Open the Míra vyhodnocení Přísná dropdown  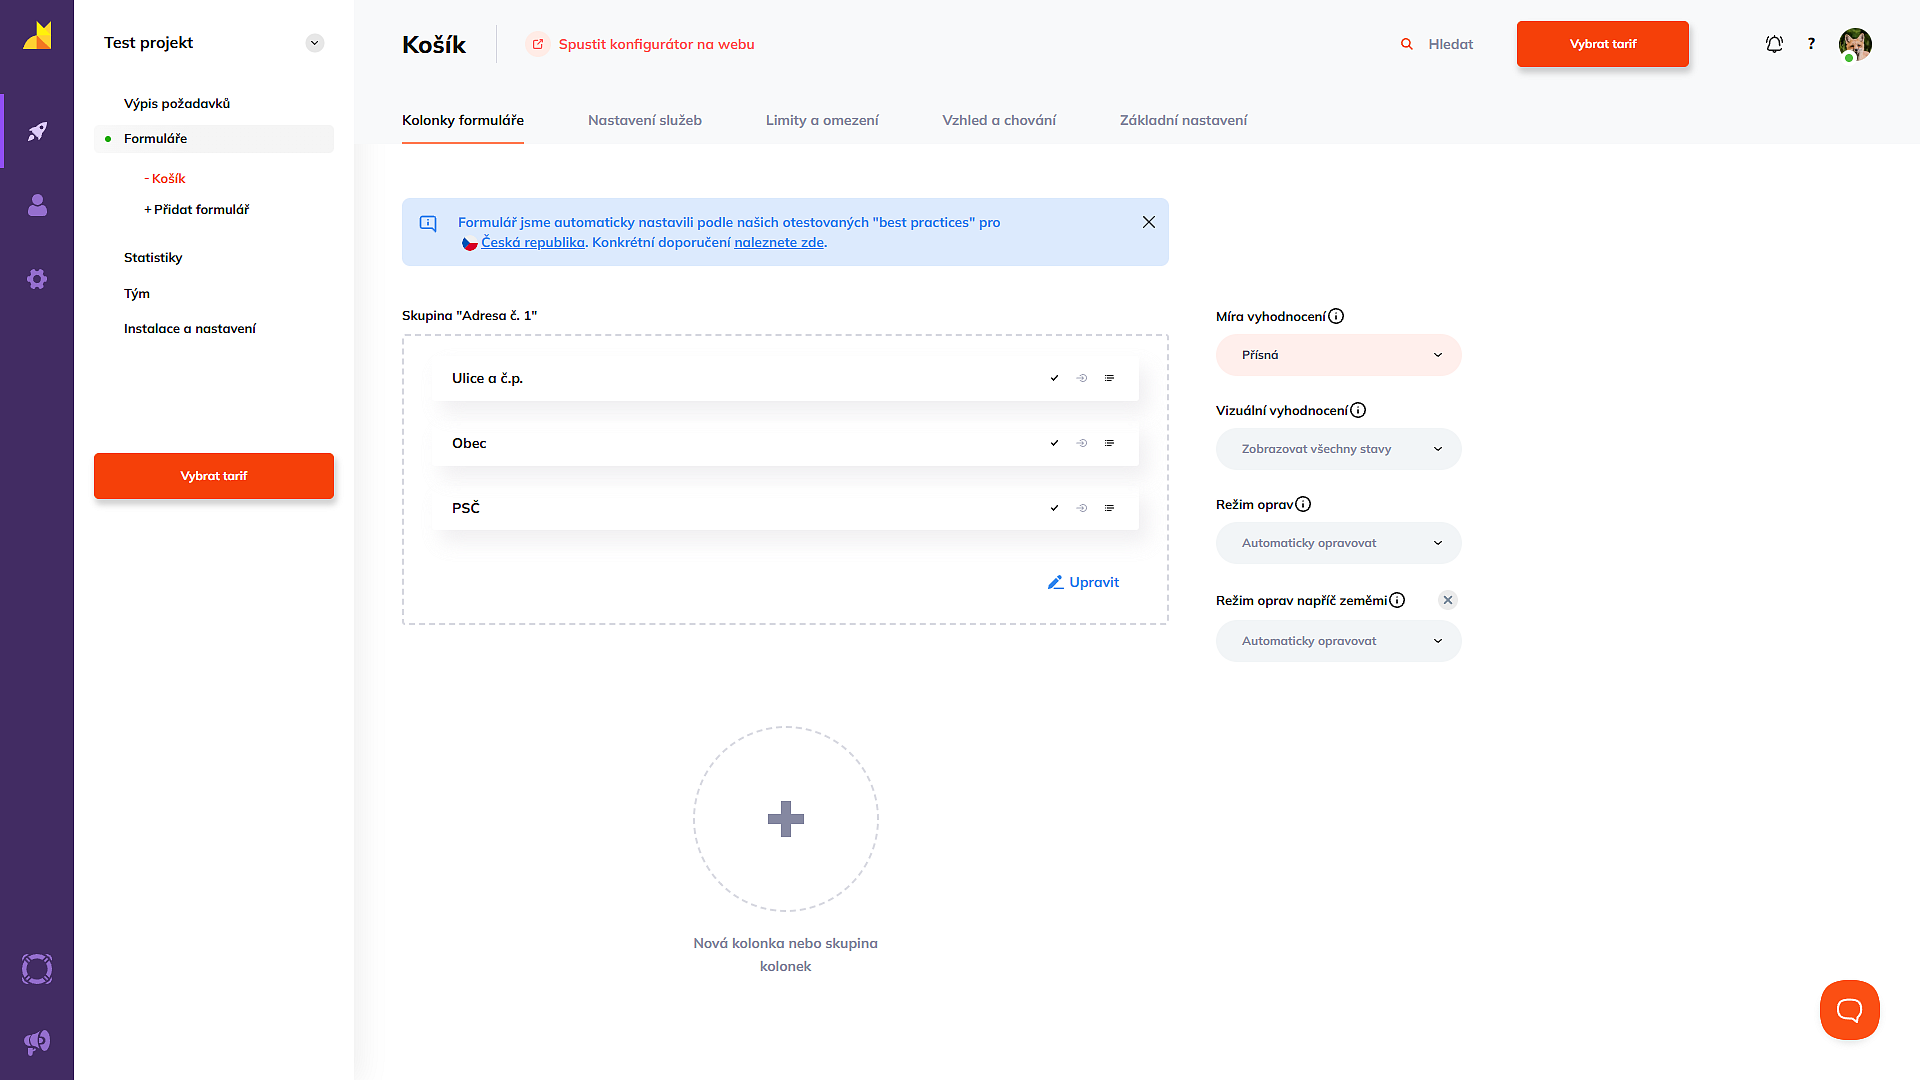pyautogui.click(x=1338, y=355)
